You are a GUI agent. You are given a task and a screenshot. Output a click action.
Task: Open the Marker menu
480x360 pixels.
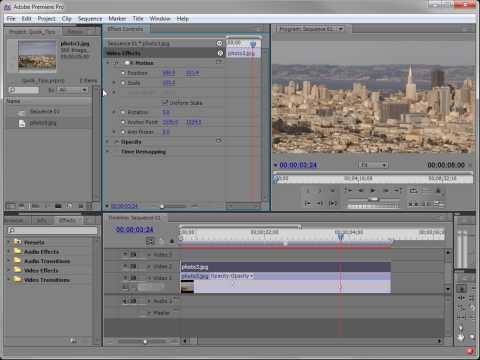coord(117,19)
